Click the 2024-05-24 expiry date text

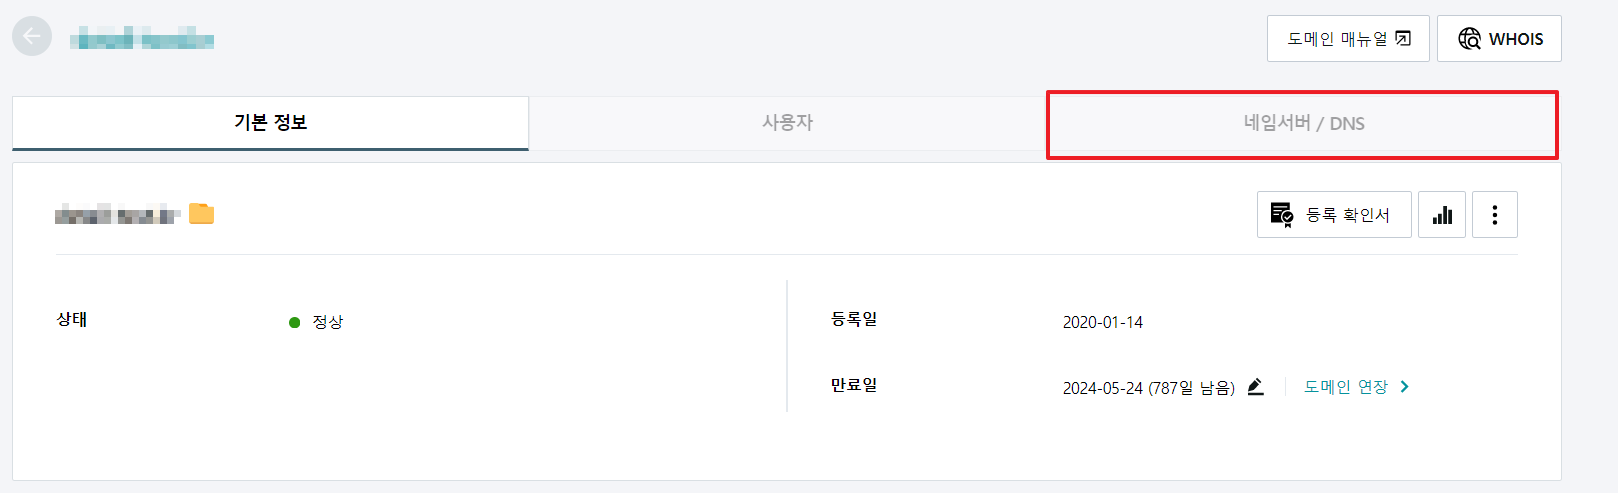(x=1102, y=388)
